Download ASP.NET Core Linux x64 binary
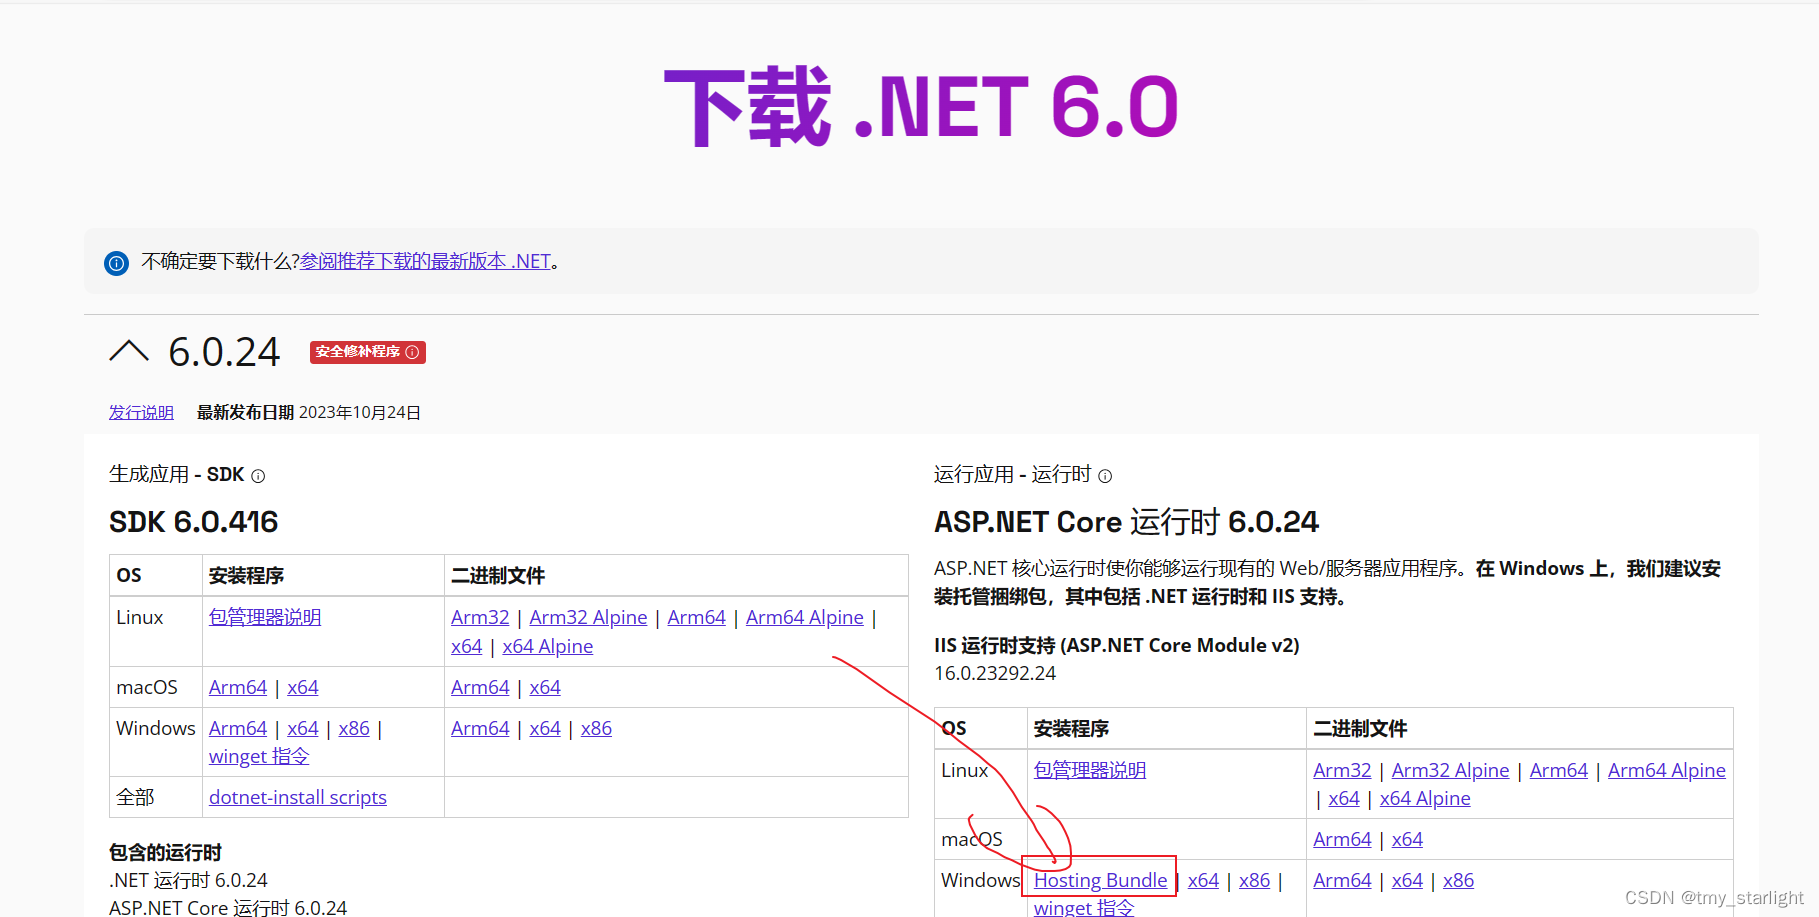 [1344, 798]
